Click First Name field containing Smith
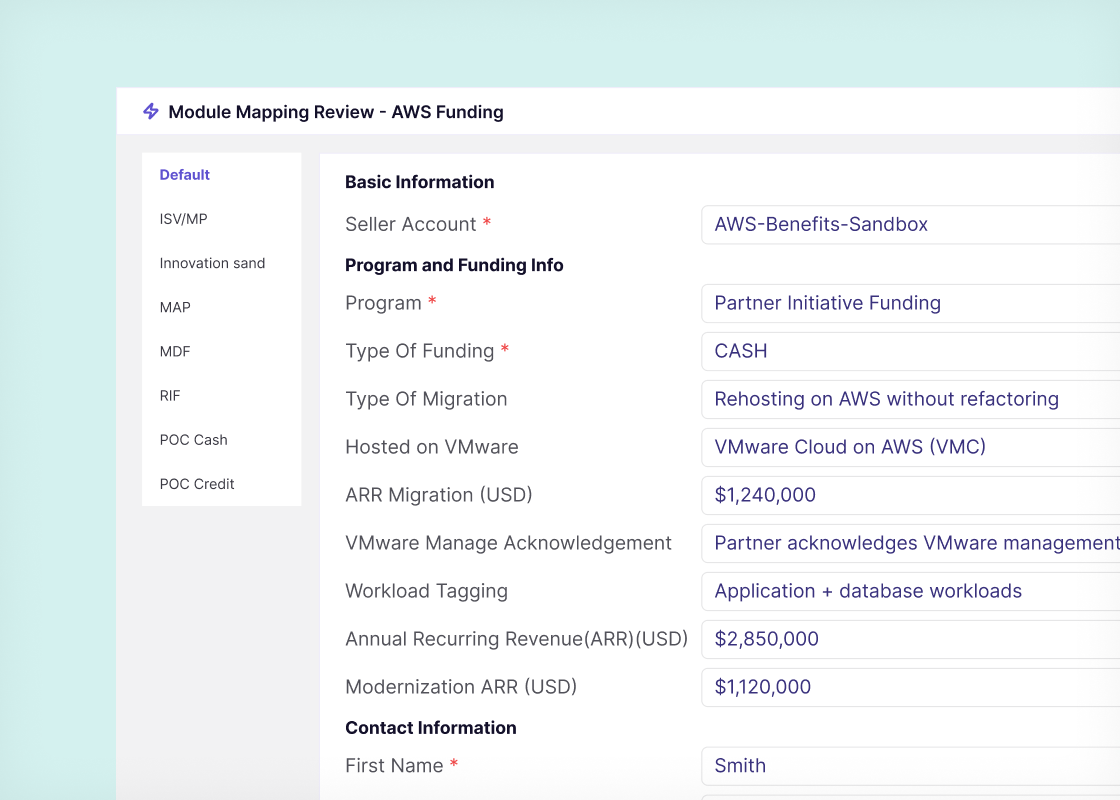The image size is (1120, 800). click(x=911, y=766)
